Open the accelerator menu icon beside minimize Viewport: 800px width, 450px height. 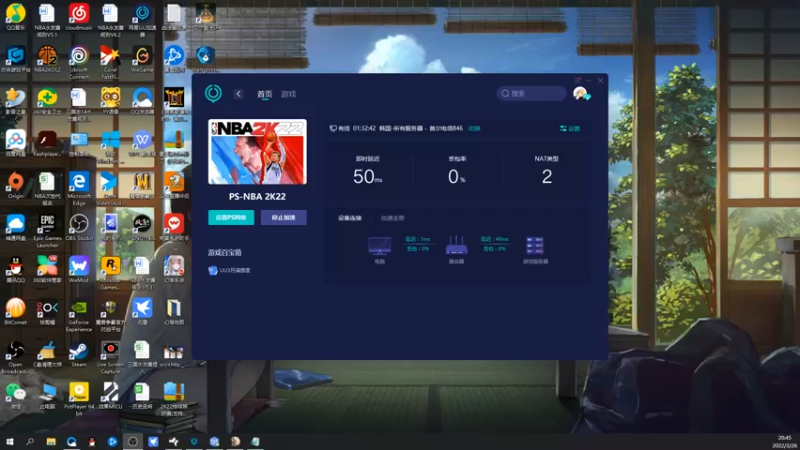pyautogui.click(x=577, y=81)
